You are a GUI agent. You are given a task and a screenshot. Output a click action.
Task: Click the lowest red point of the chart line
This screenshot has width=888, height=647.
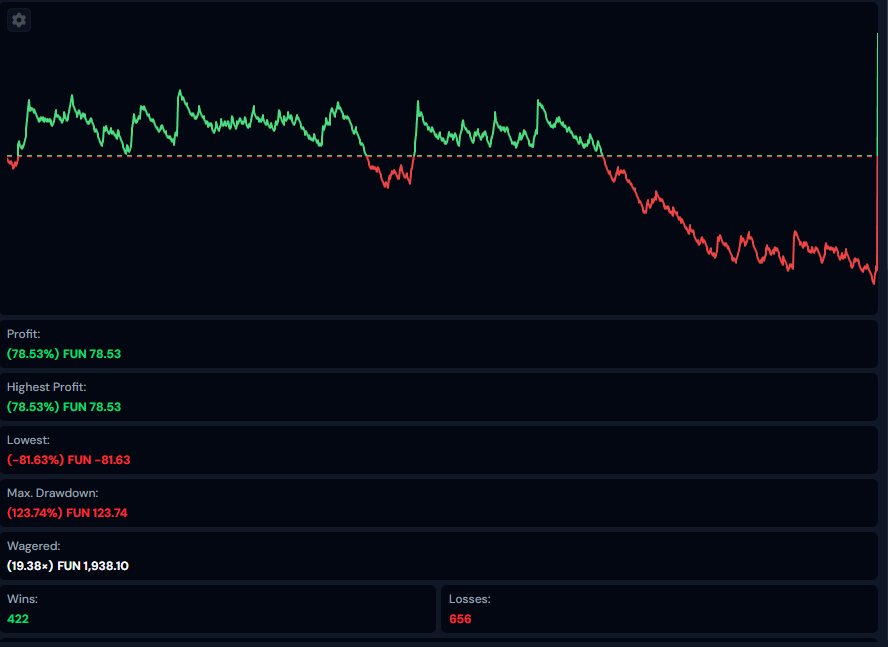tap(873, 282)
